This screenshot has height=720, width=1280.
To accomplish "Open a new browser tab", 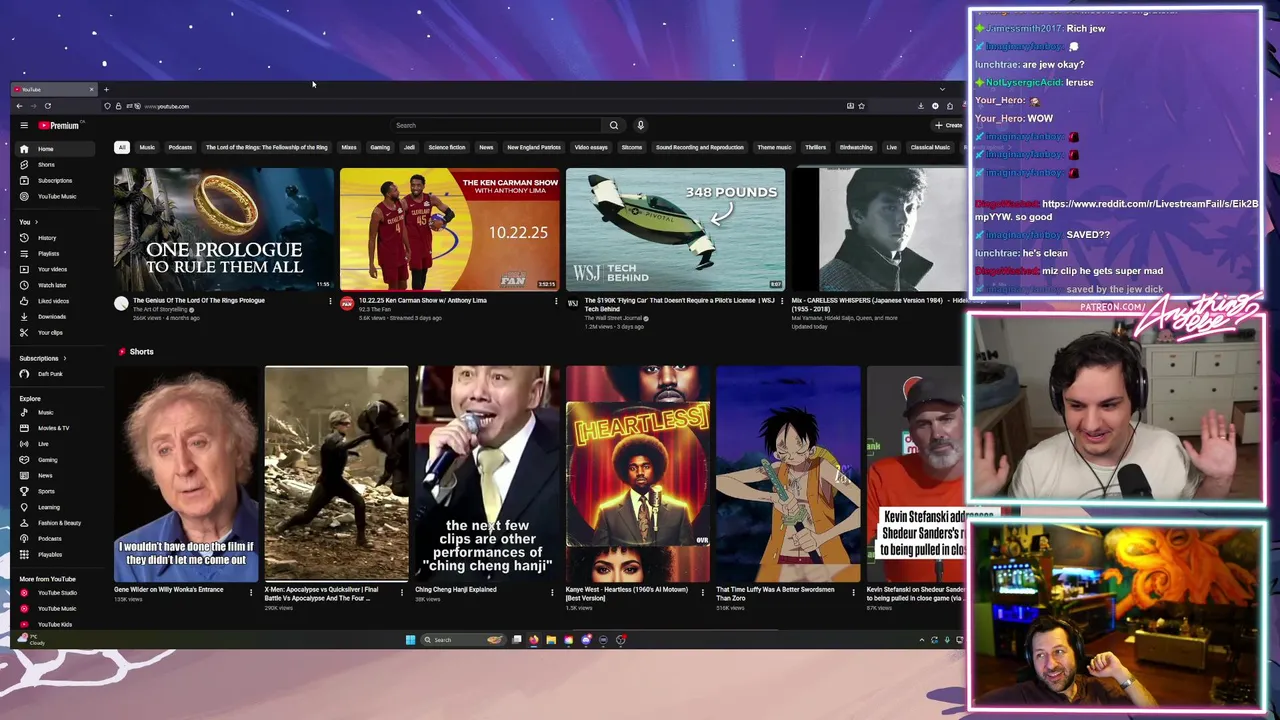I will point(106,90).
